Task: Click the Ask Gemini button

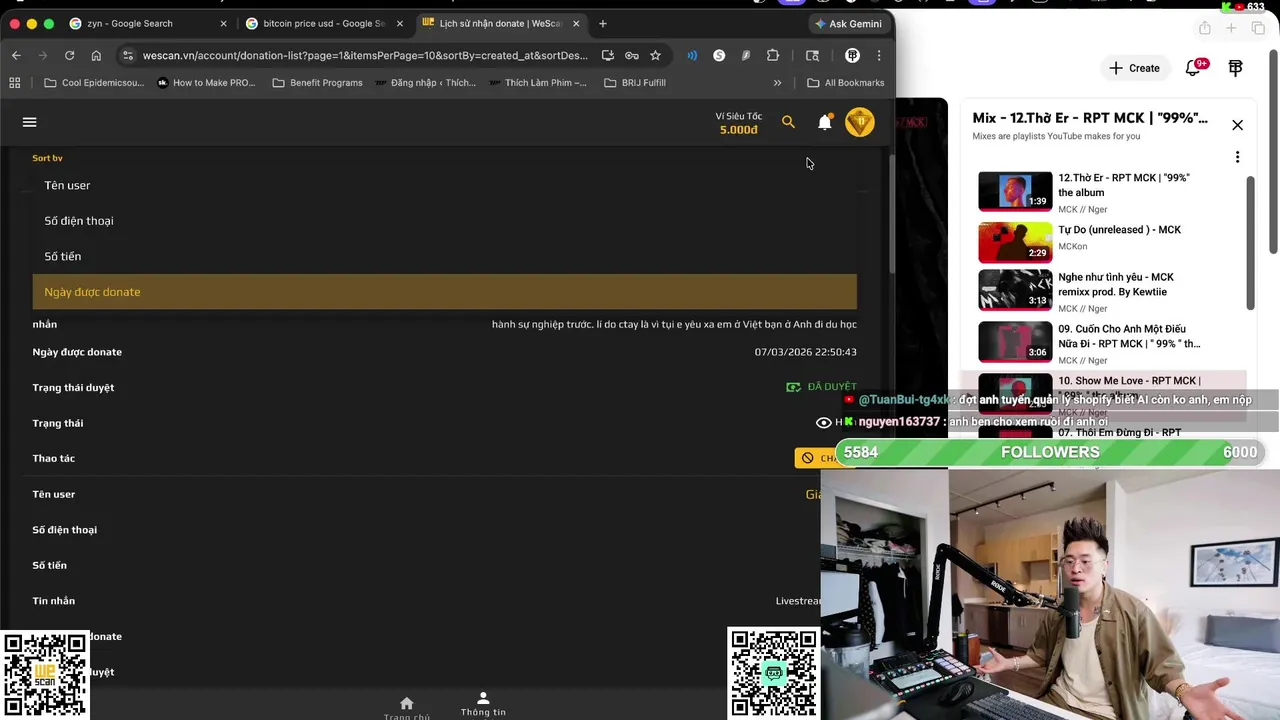Action: coord(848,23)
